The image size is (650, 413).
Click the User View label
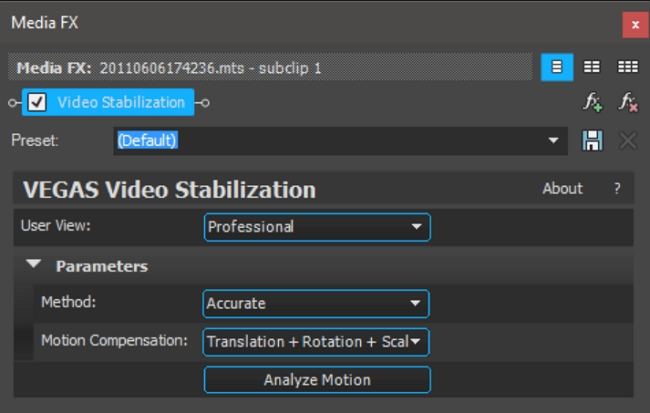[x=56, y=226]
